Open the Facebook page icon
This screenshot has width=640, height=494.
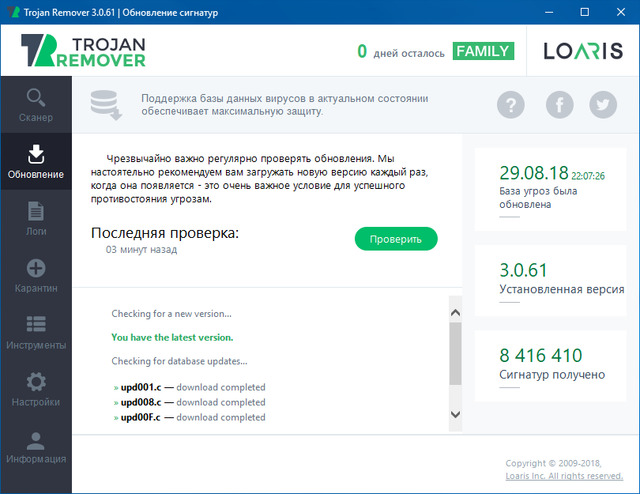557,104
